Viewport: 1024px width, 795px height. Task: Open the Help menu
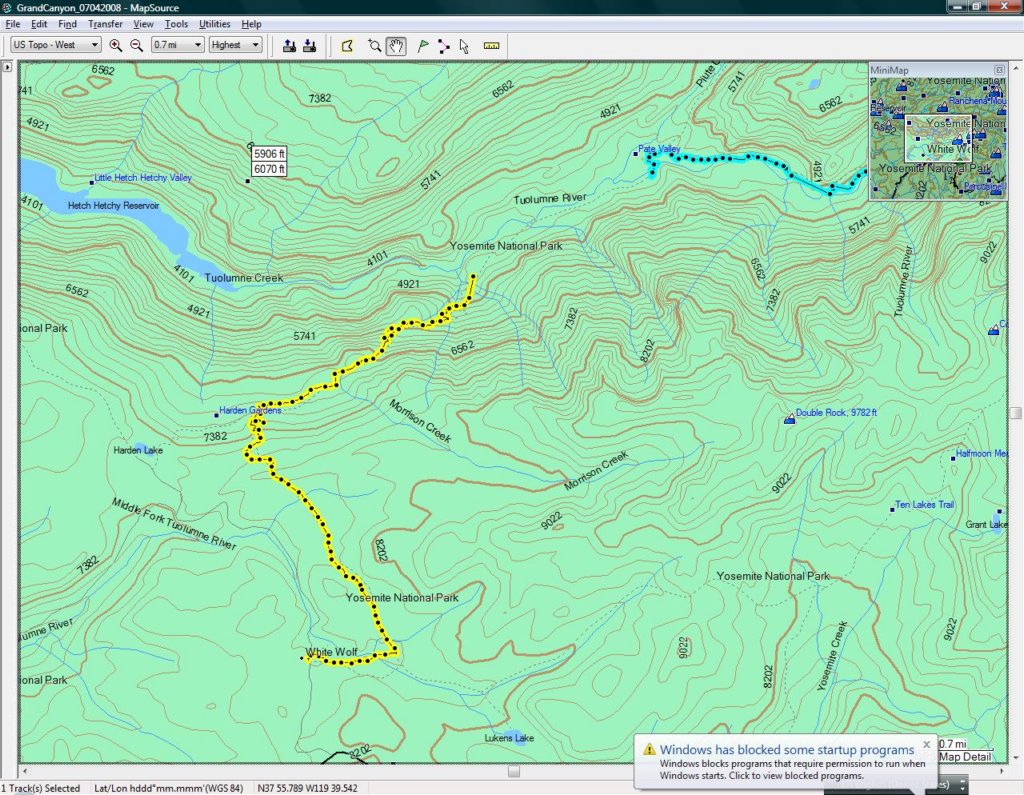tap(251, 24)
